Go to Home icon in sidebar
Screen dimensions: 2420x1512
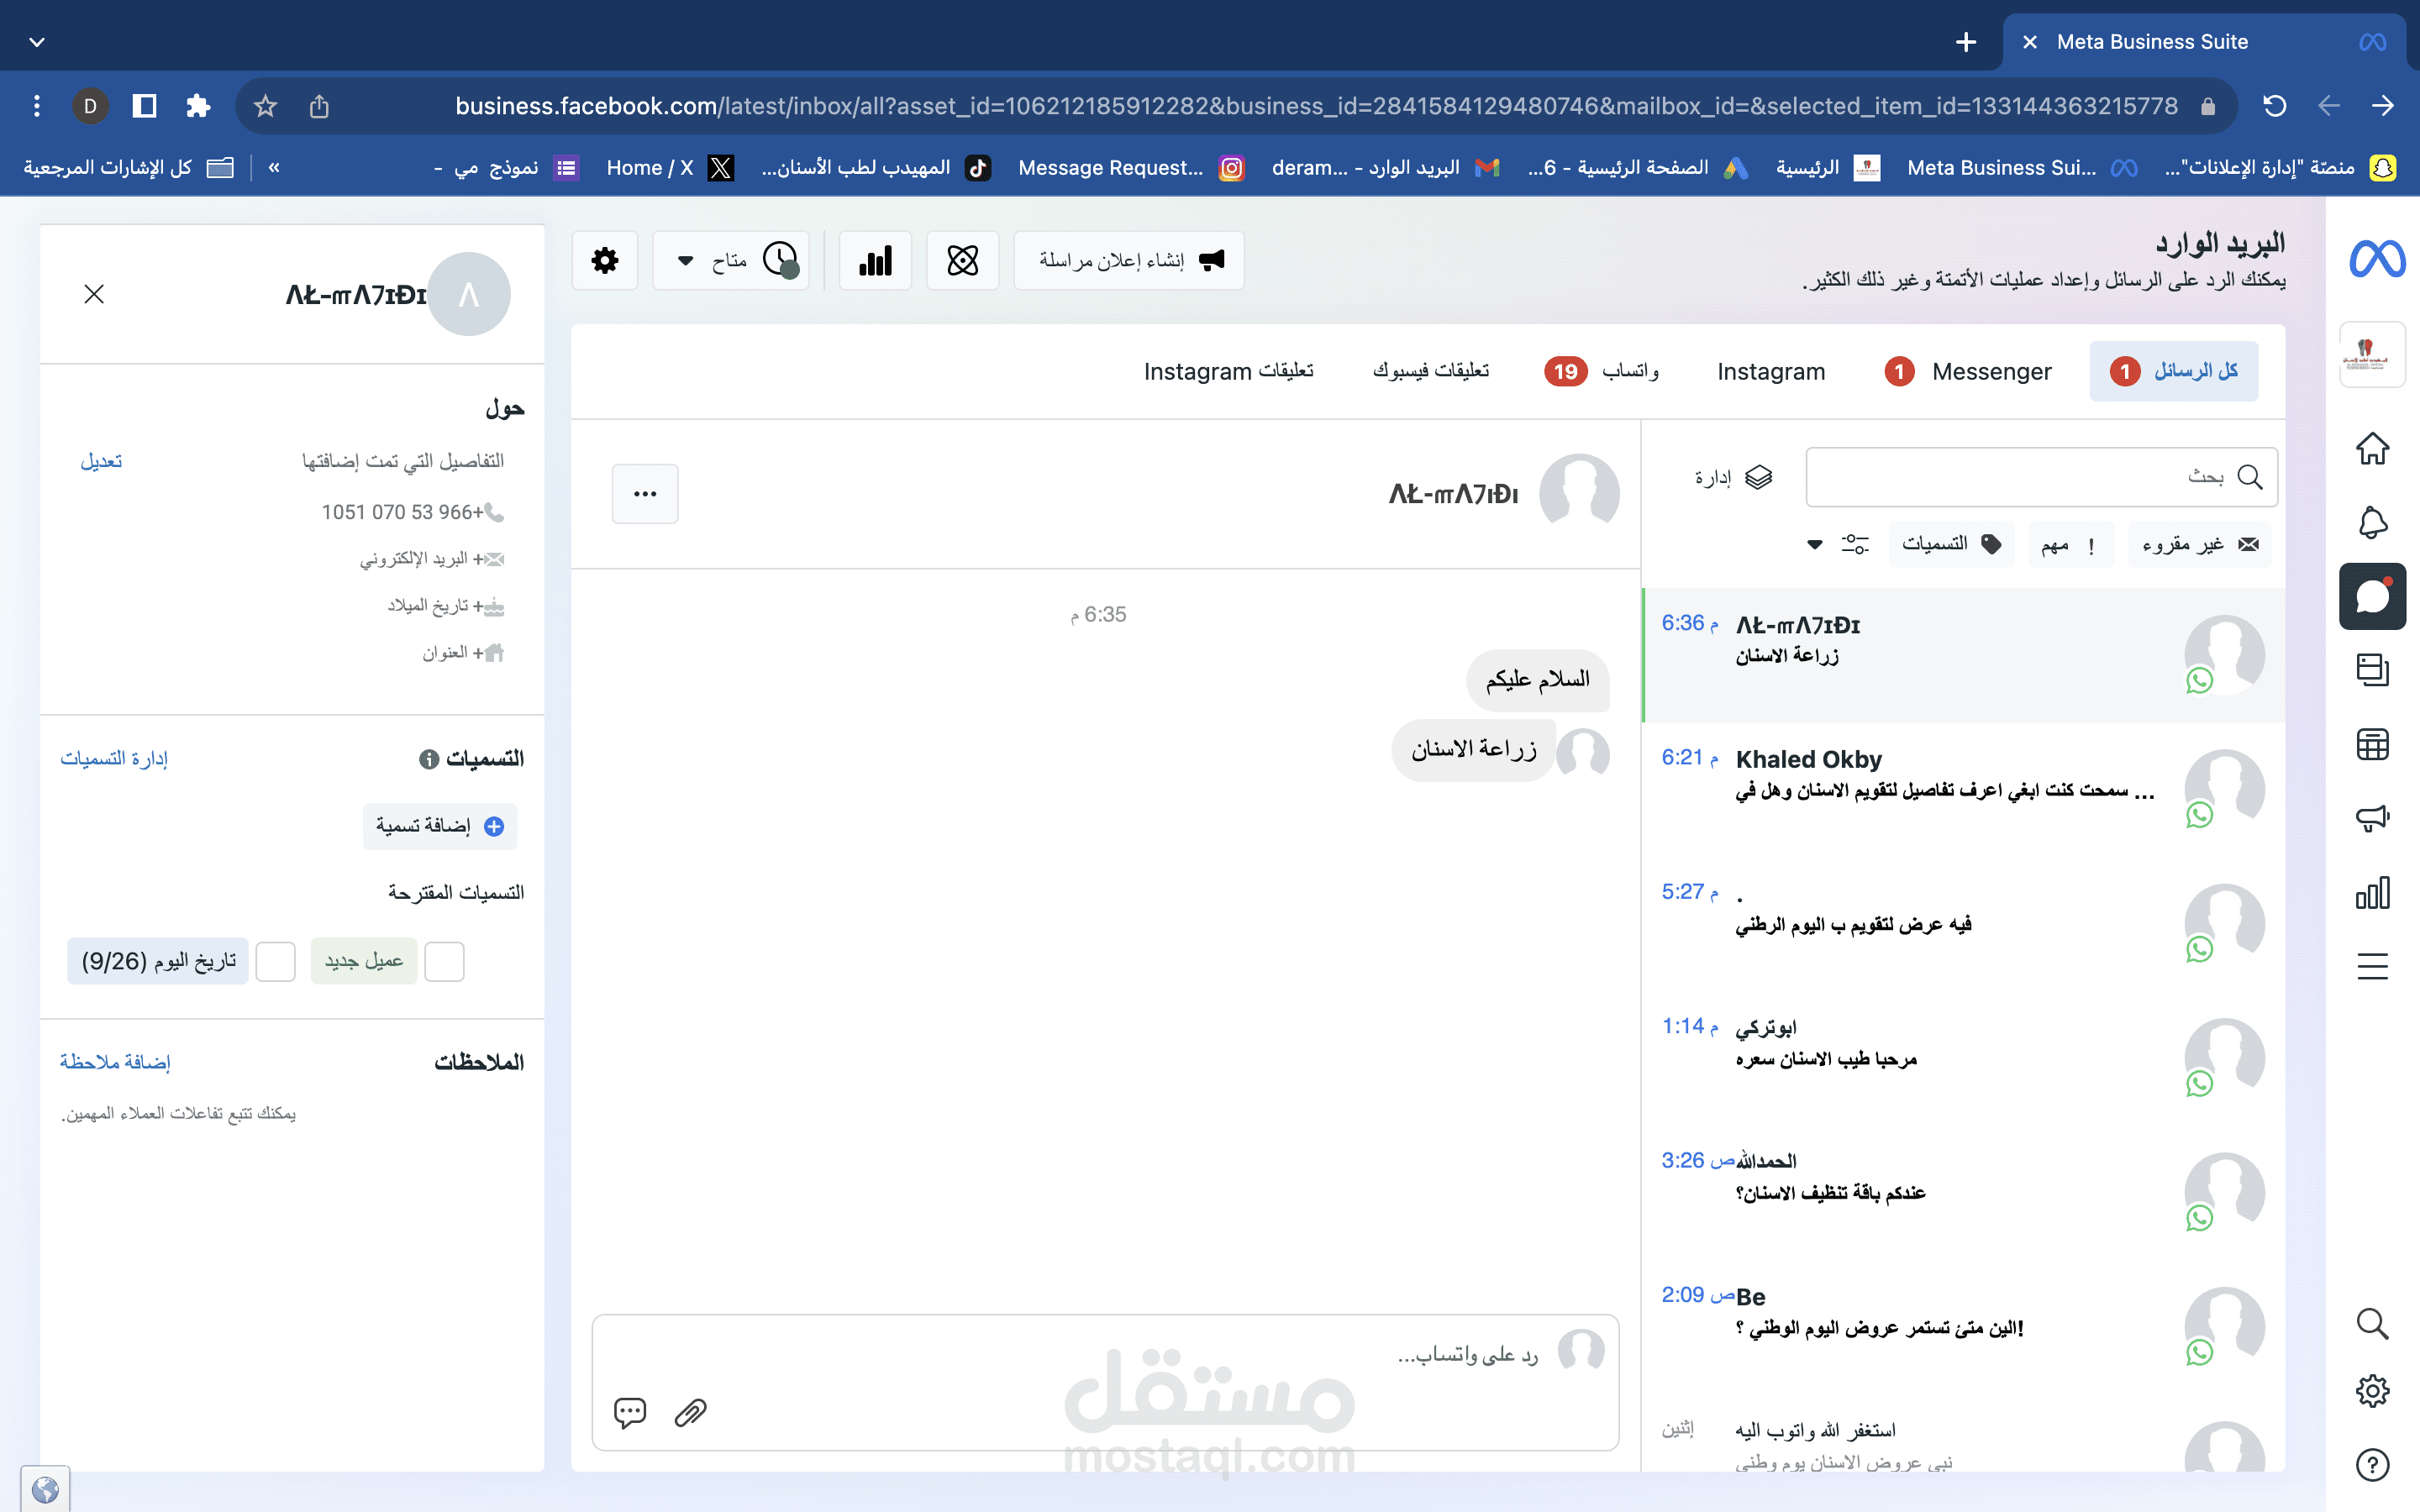point(2372,448)
